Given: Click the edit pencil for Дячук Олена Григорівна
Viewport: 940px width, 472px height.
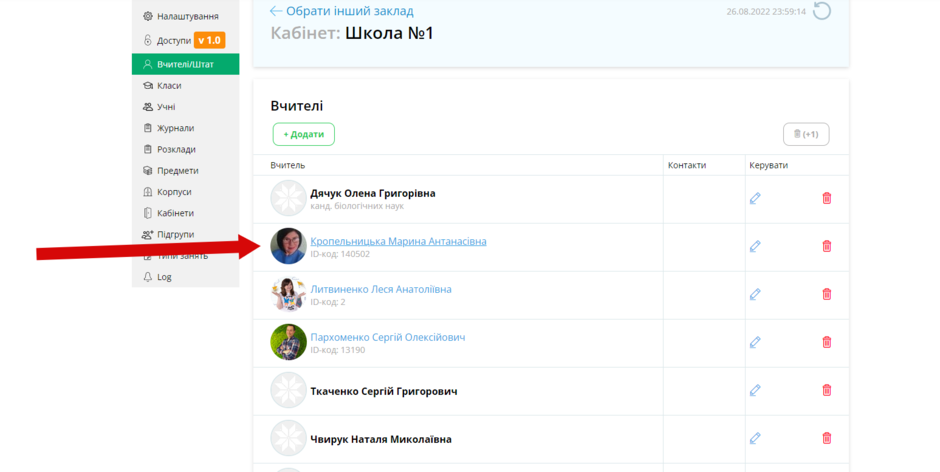Looking at the screenshot, I should point(755,199).
